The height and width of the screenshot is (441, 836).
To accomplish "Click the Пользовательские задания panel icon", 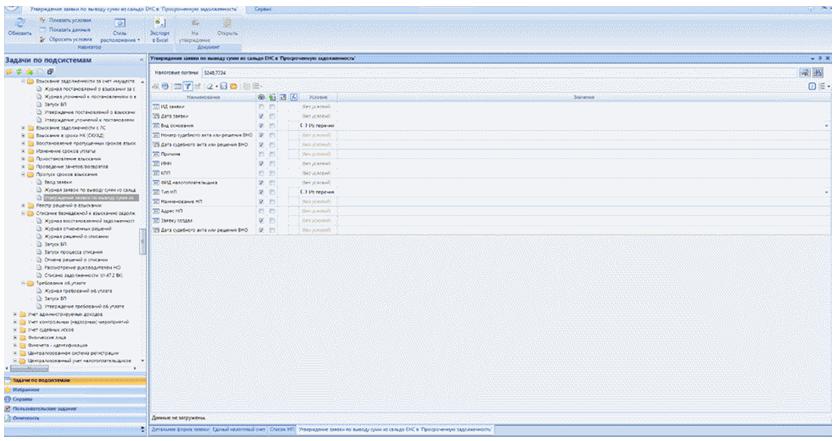I will [5, 410].
